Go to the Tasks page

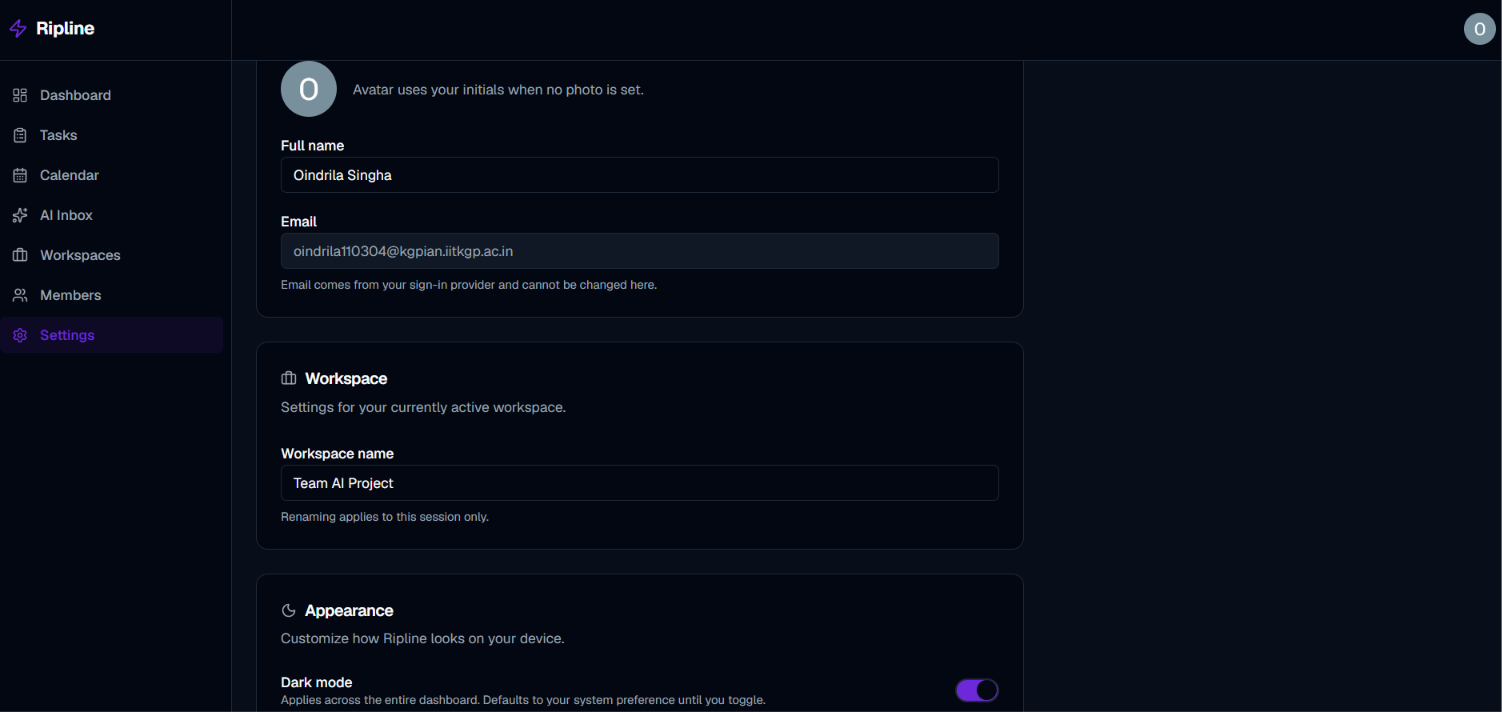click(x=112, y=135)
